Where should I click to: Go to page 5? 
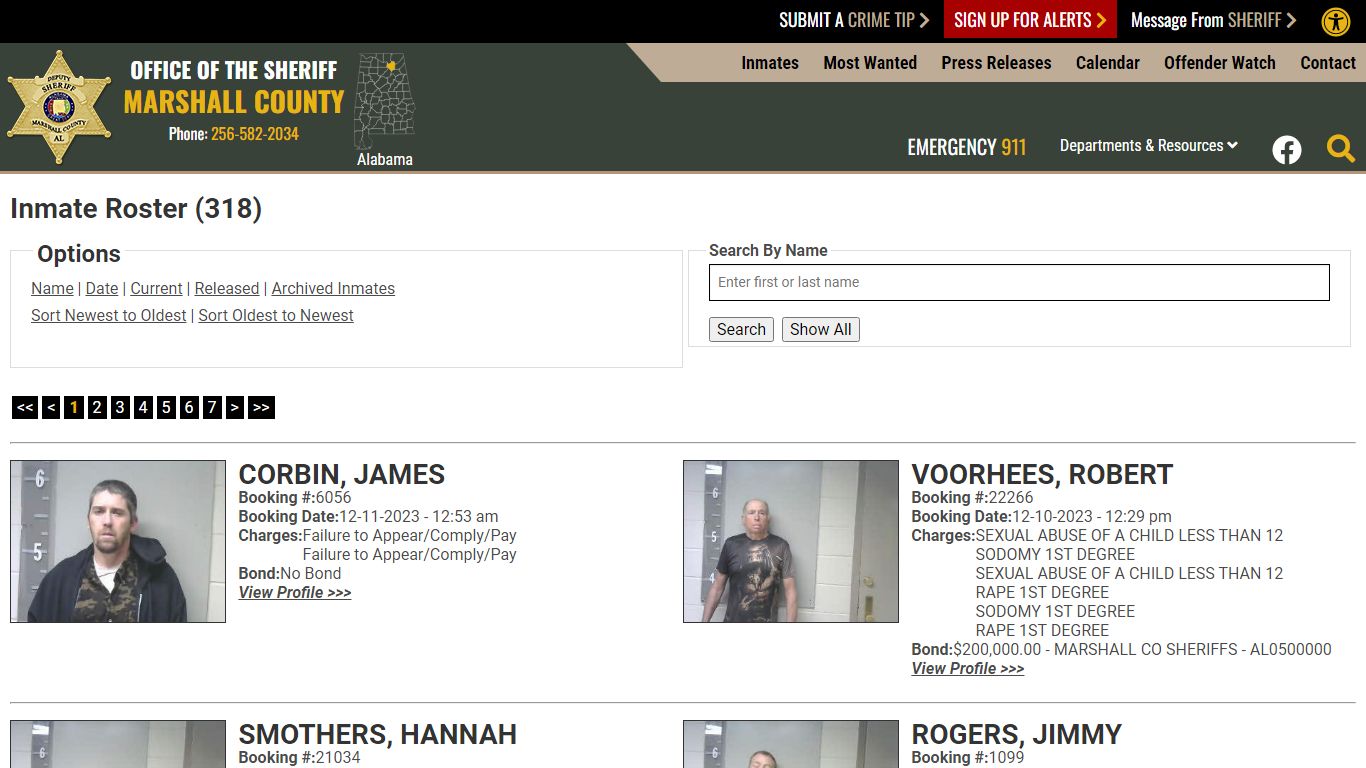pyautogui.click(x=166, y=407)
